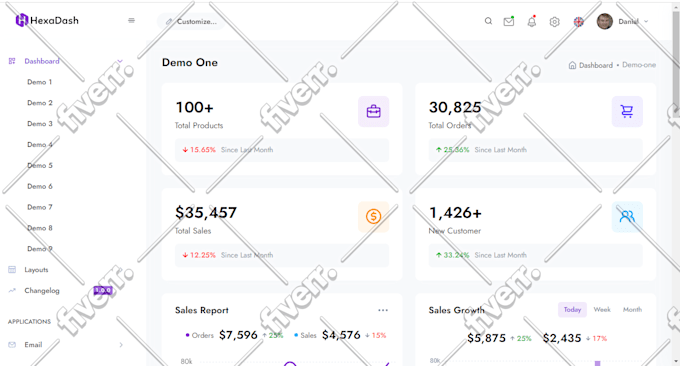The width and height of the screenshot is (680, 366).
Task: Open the language flag selector
Action: 579,21
